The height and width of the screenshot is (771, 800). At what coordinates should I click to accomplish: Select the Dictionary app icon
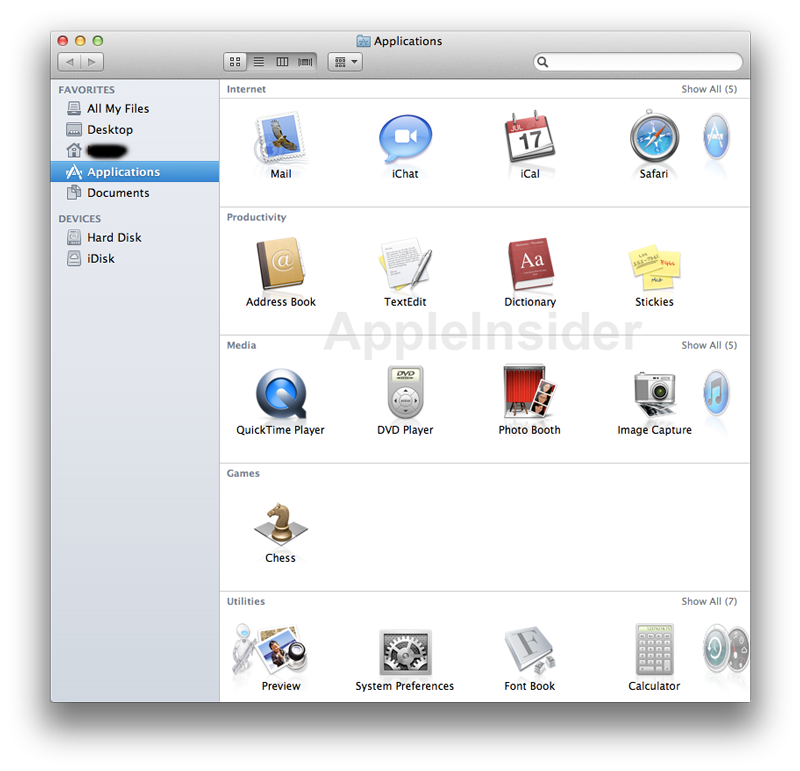pyautogui.click(x=530, y=266)
